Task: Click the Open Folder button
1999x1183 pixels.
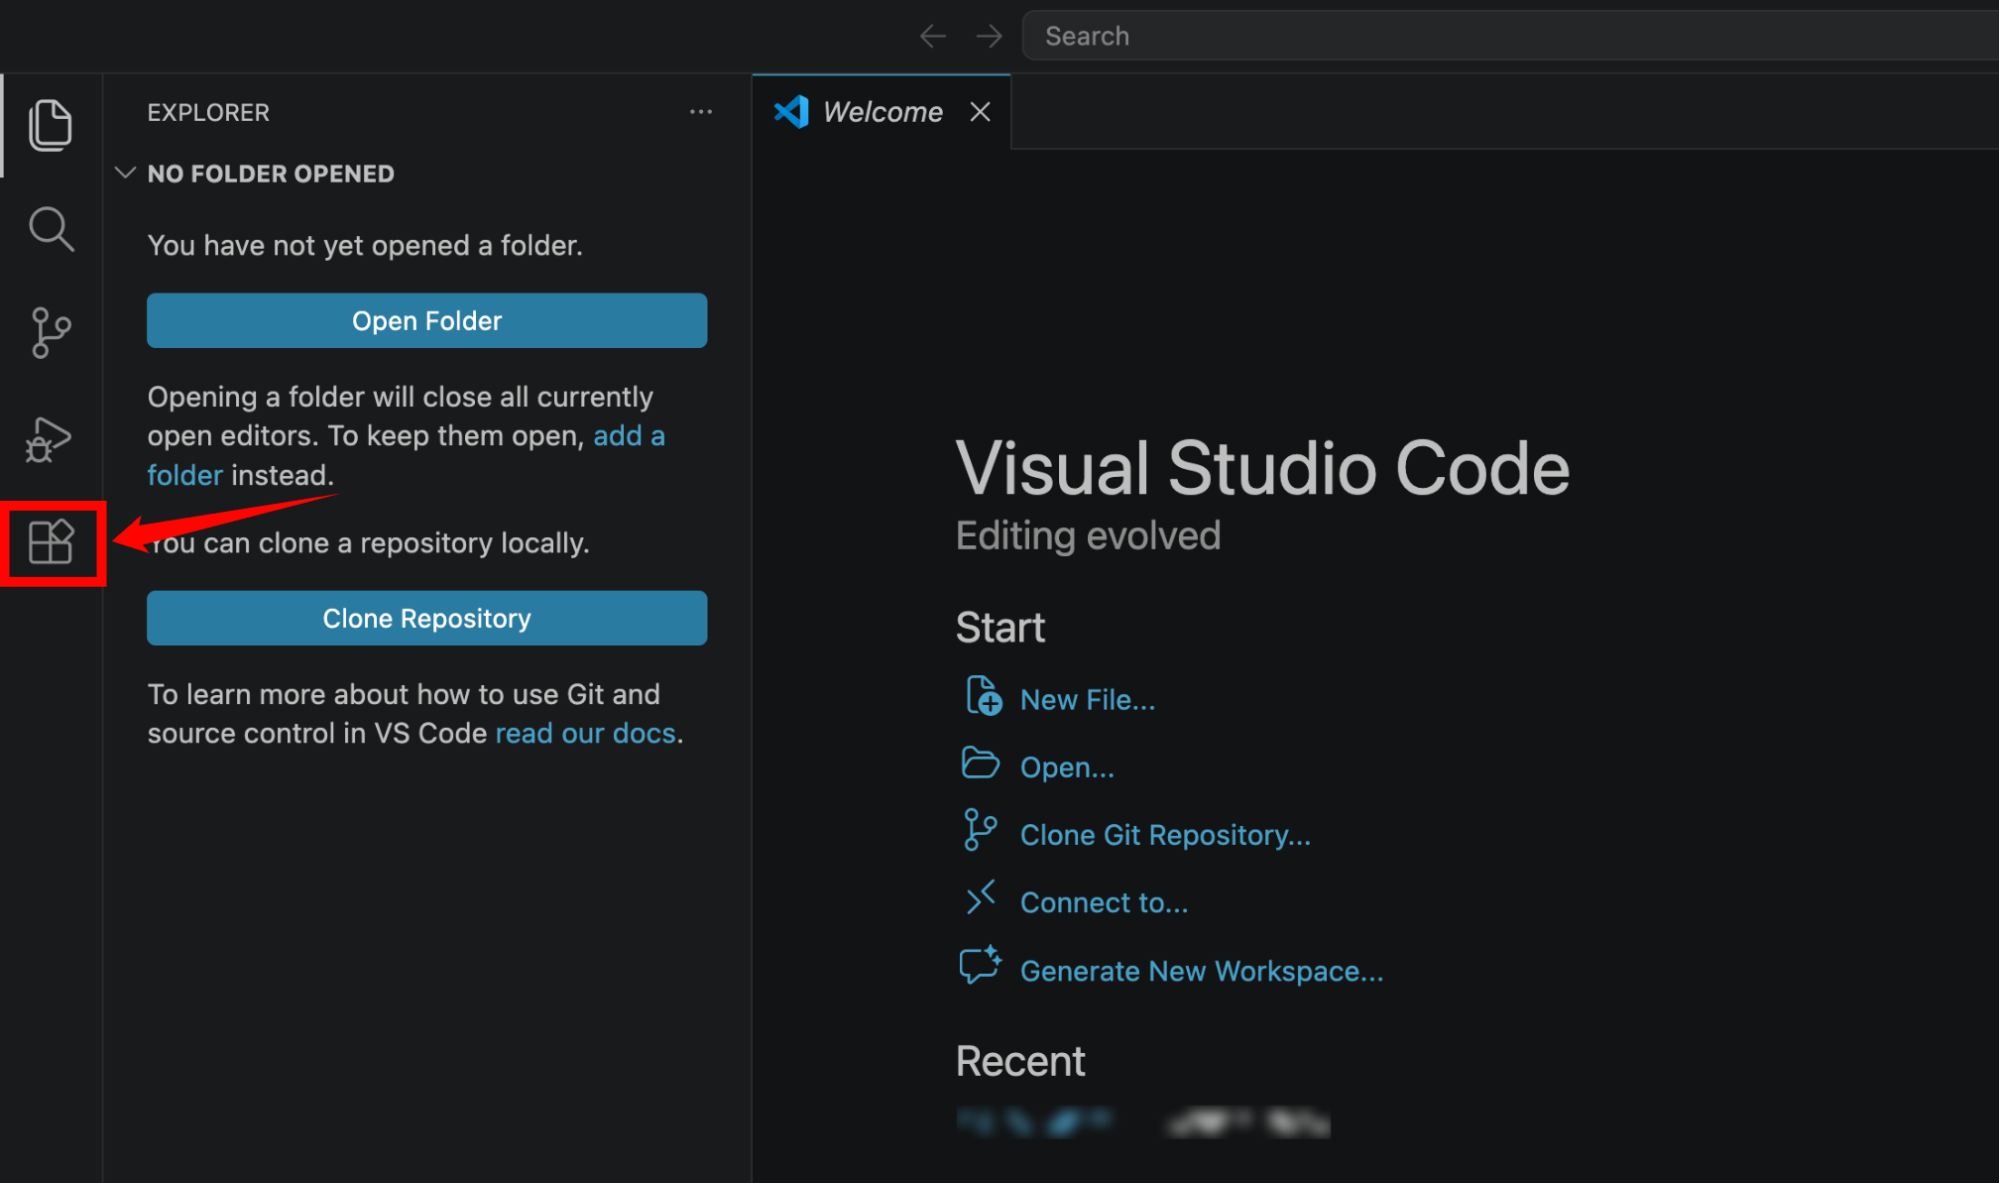Action: pyautogui.click(x=427, y=321)
